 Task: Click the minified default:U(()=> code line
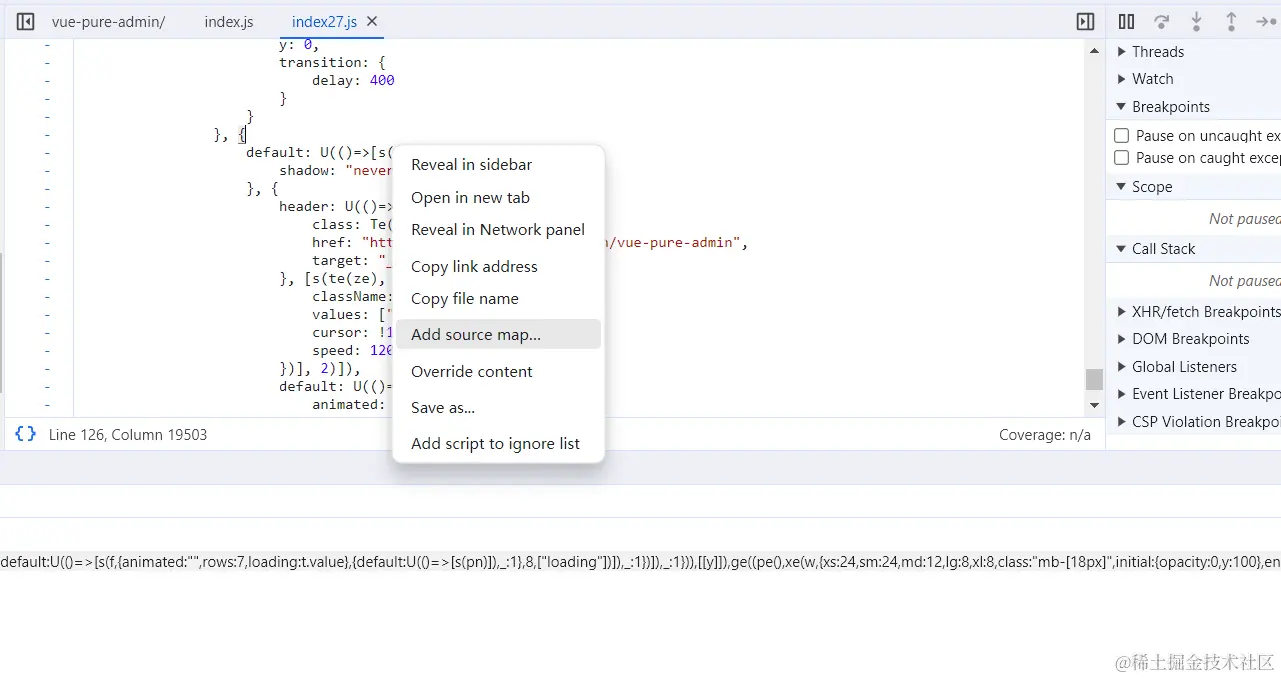(640, 562)
